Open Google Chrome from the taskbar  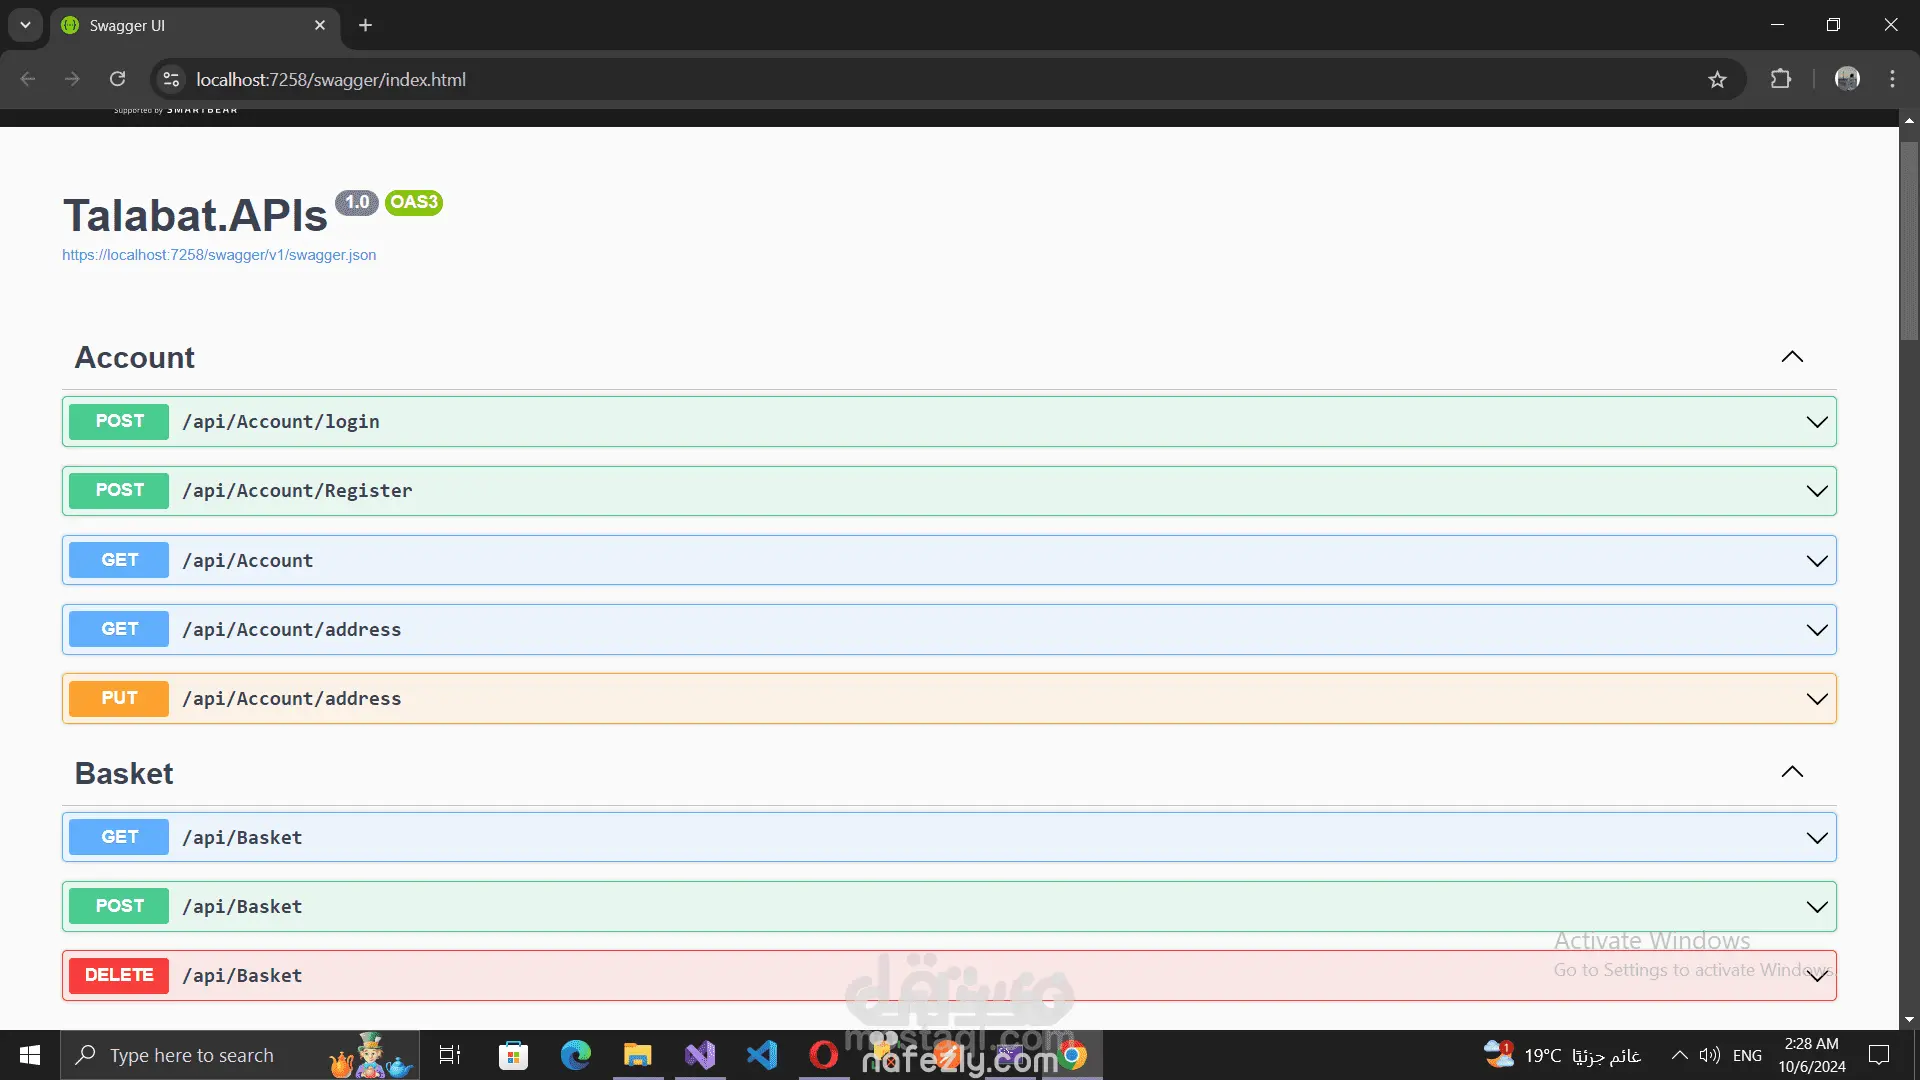[x=1073, y=1055]
